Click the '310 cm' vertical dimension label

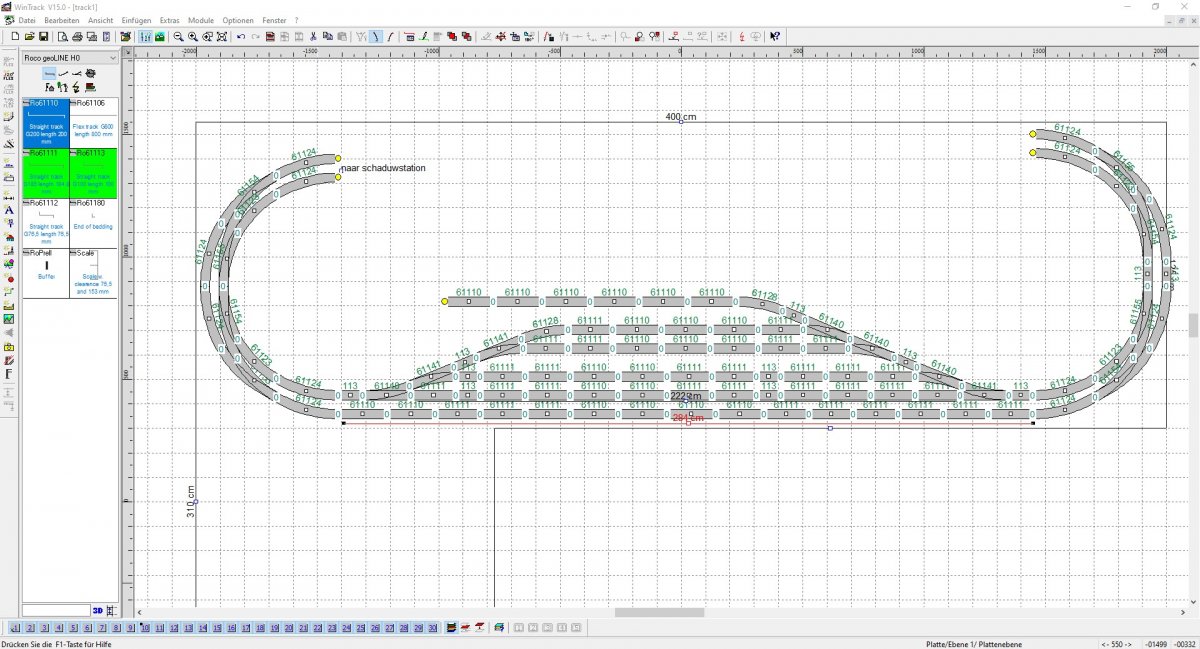(x=190, y=501)
